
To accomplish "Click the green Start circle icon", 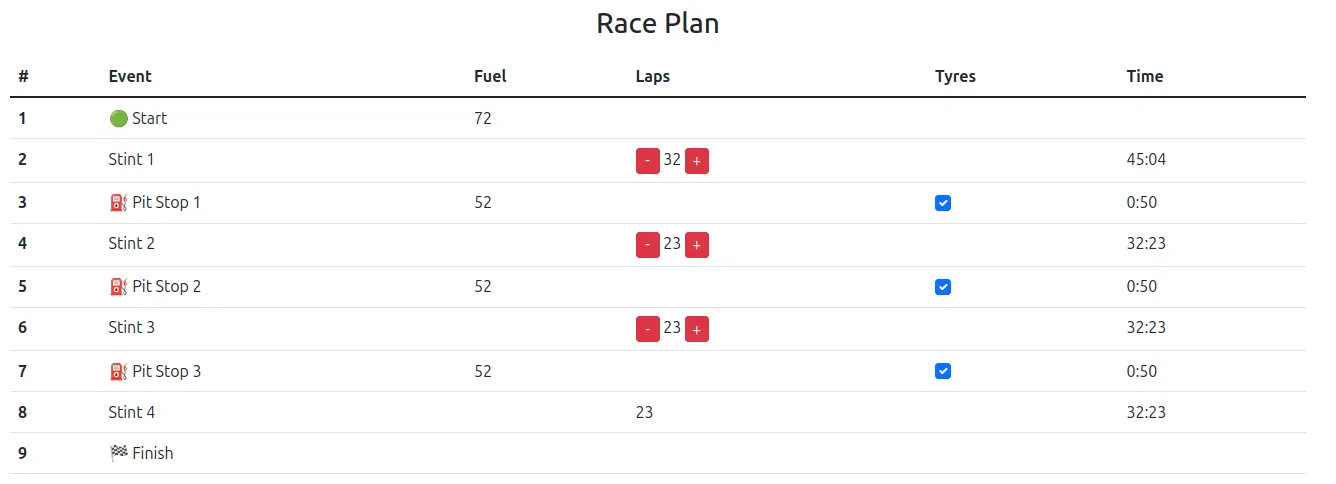I will click(x=118, y=119).
